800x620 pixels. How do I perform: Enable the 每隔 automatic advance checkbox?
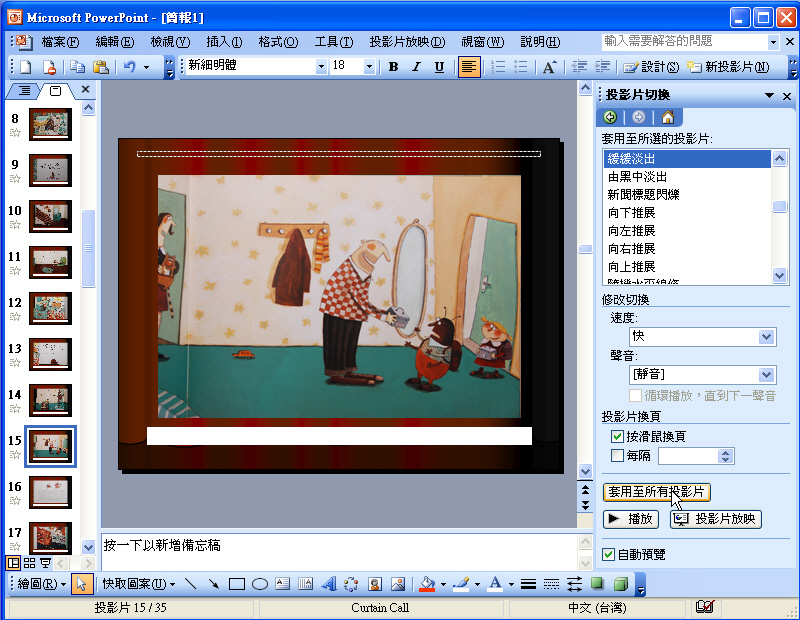coord(617,455)
